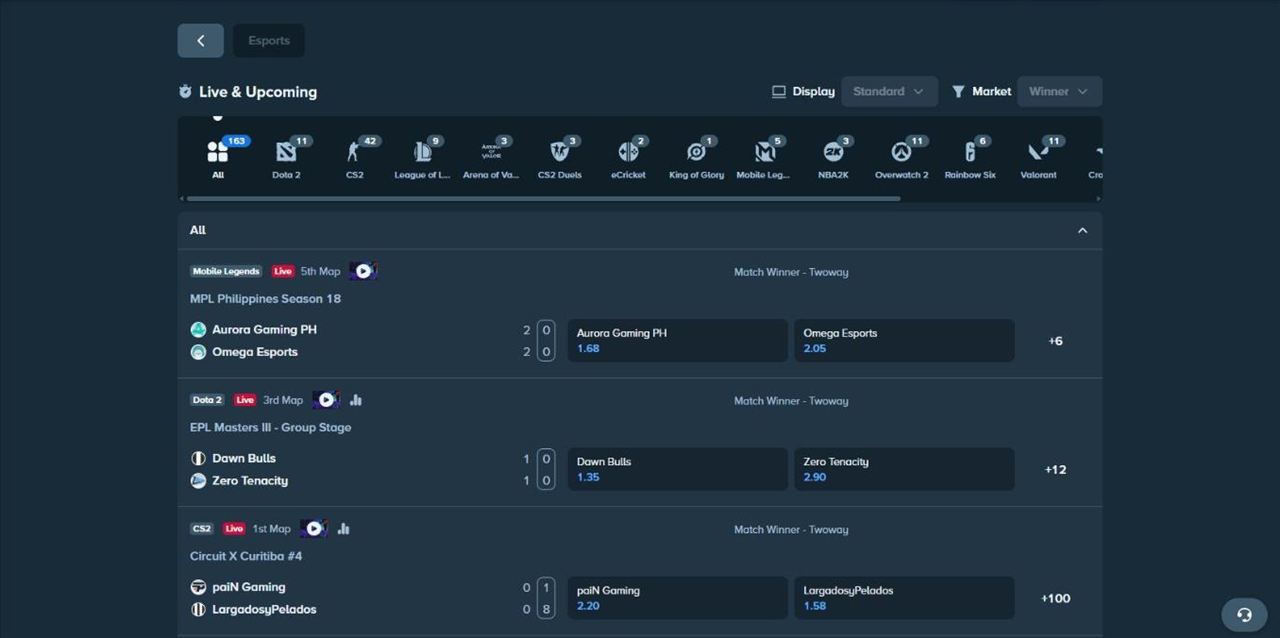The height and width of the screenshot is (638, 1280).
Task: Bet on LargadosyPelados at 1.58
Action: click(x=904, y=598)
